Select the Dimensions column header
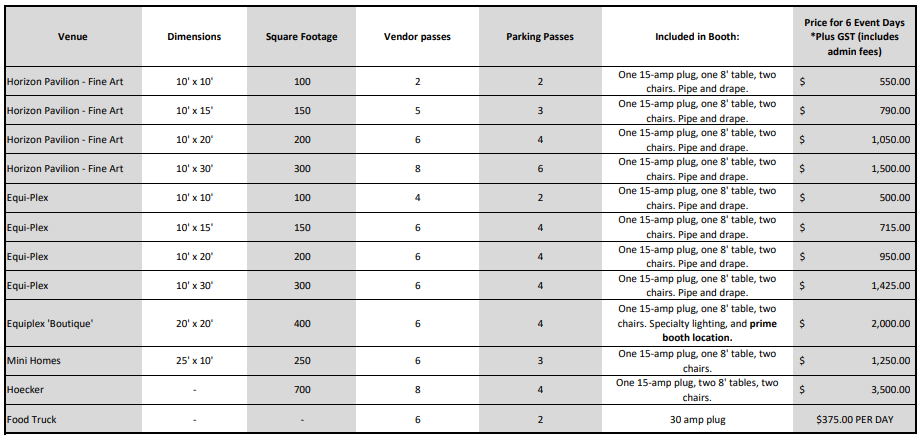Screen dimensions: 921x440 [194, 37]
